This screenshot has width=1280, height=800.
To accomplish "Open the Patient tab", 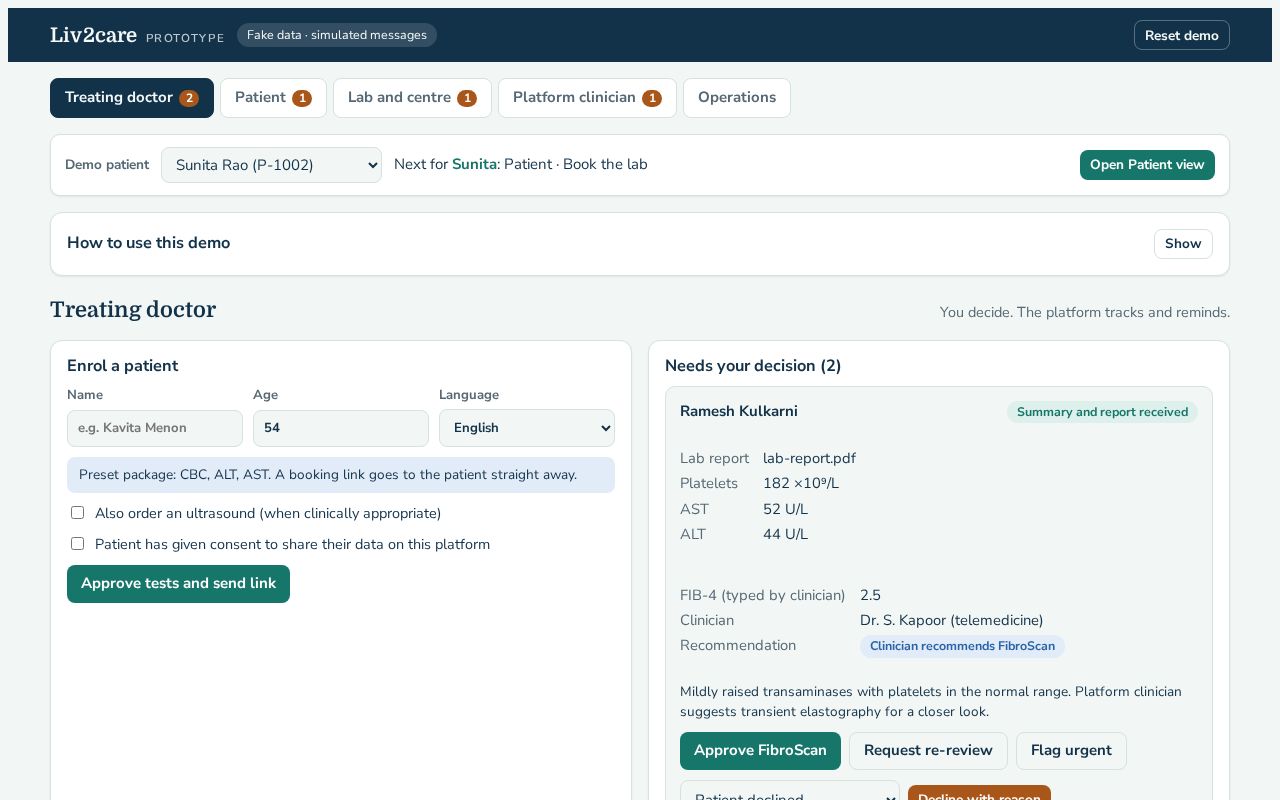I will pos(273,98).
